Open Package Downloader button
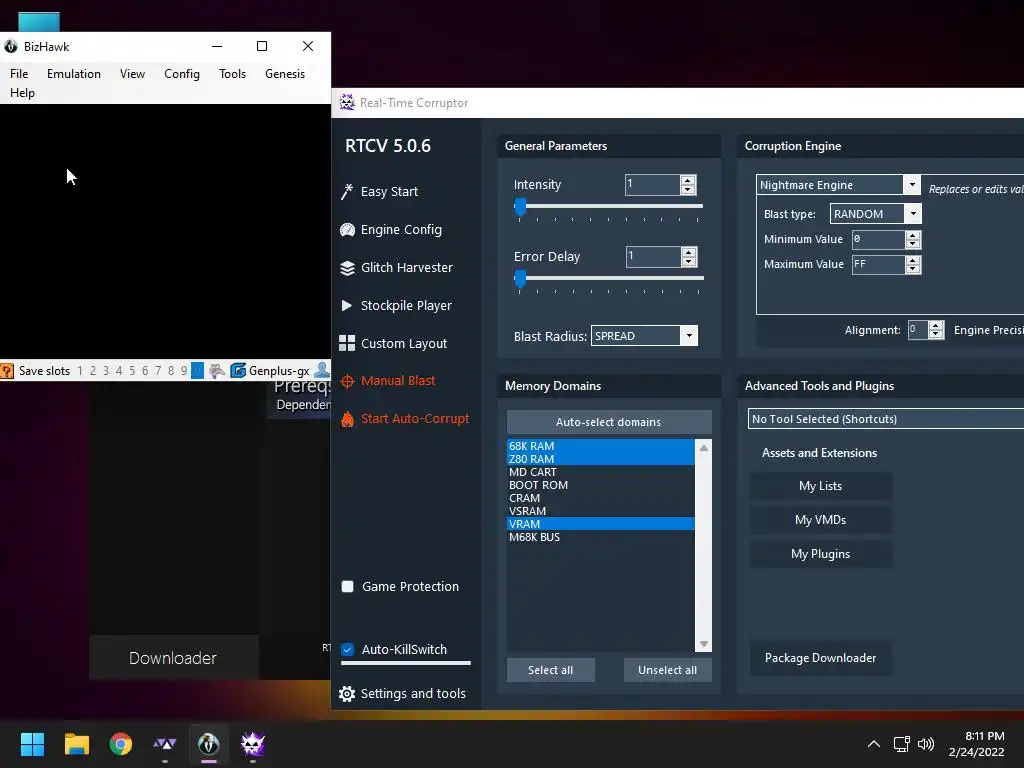Viewport: 1024px width, 768px height. (x=821, y=658)
